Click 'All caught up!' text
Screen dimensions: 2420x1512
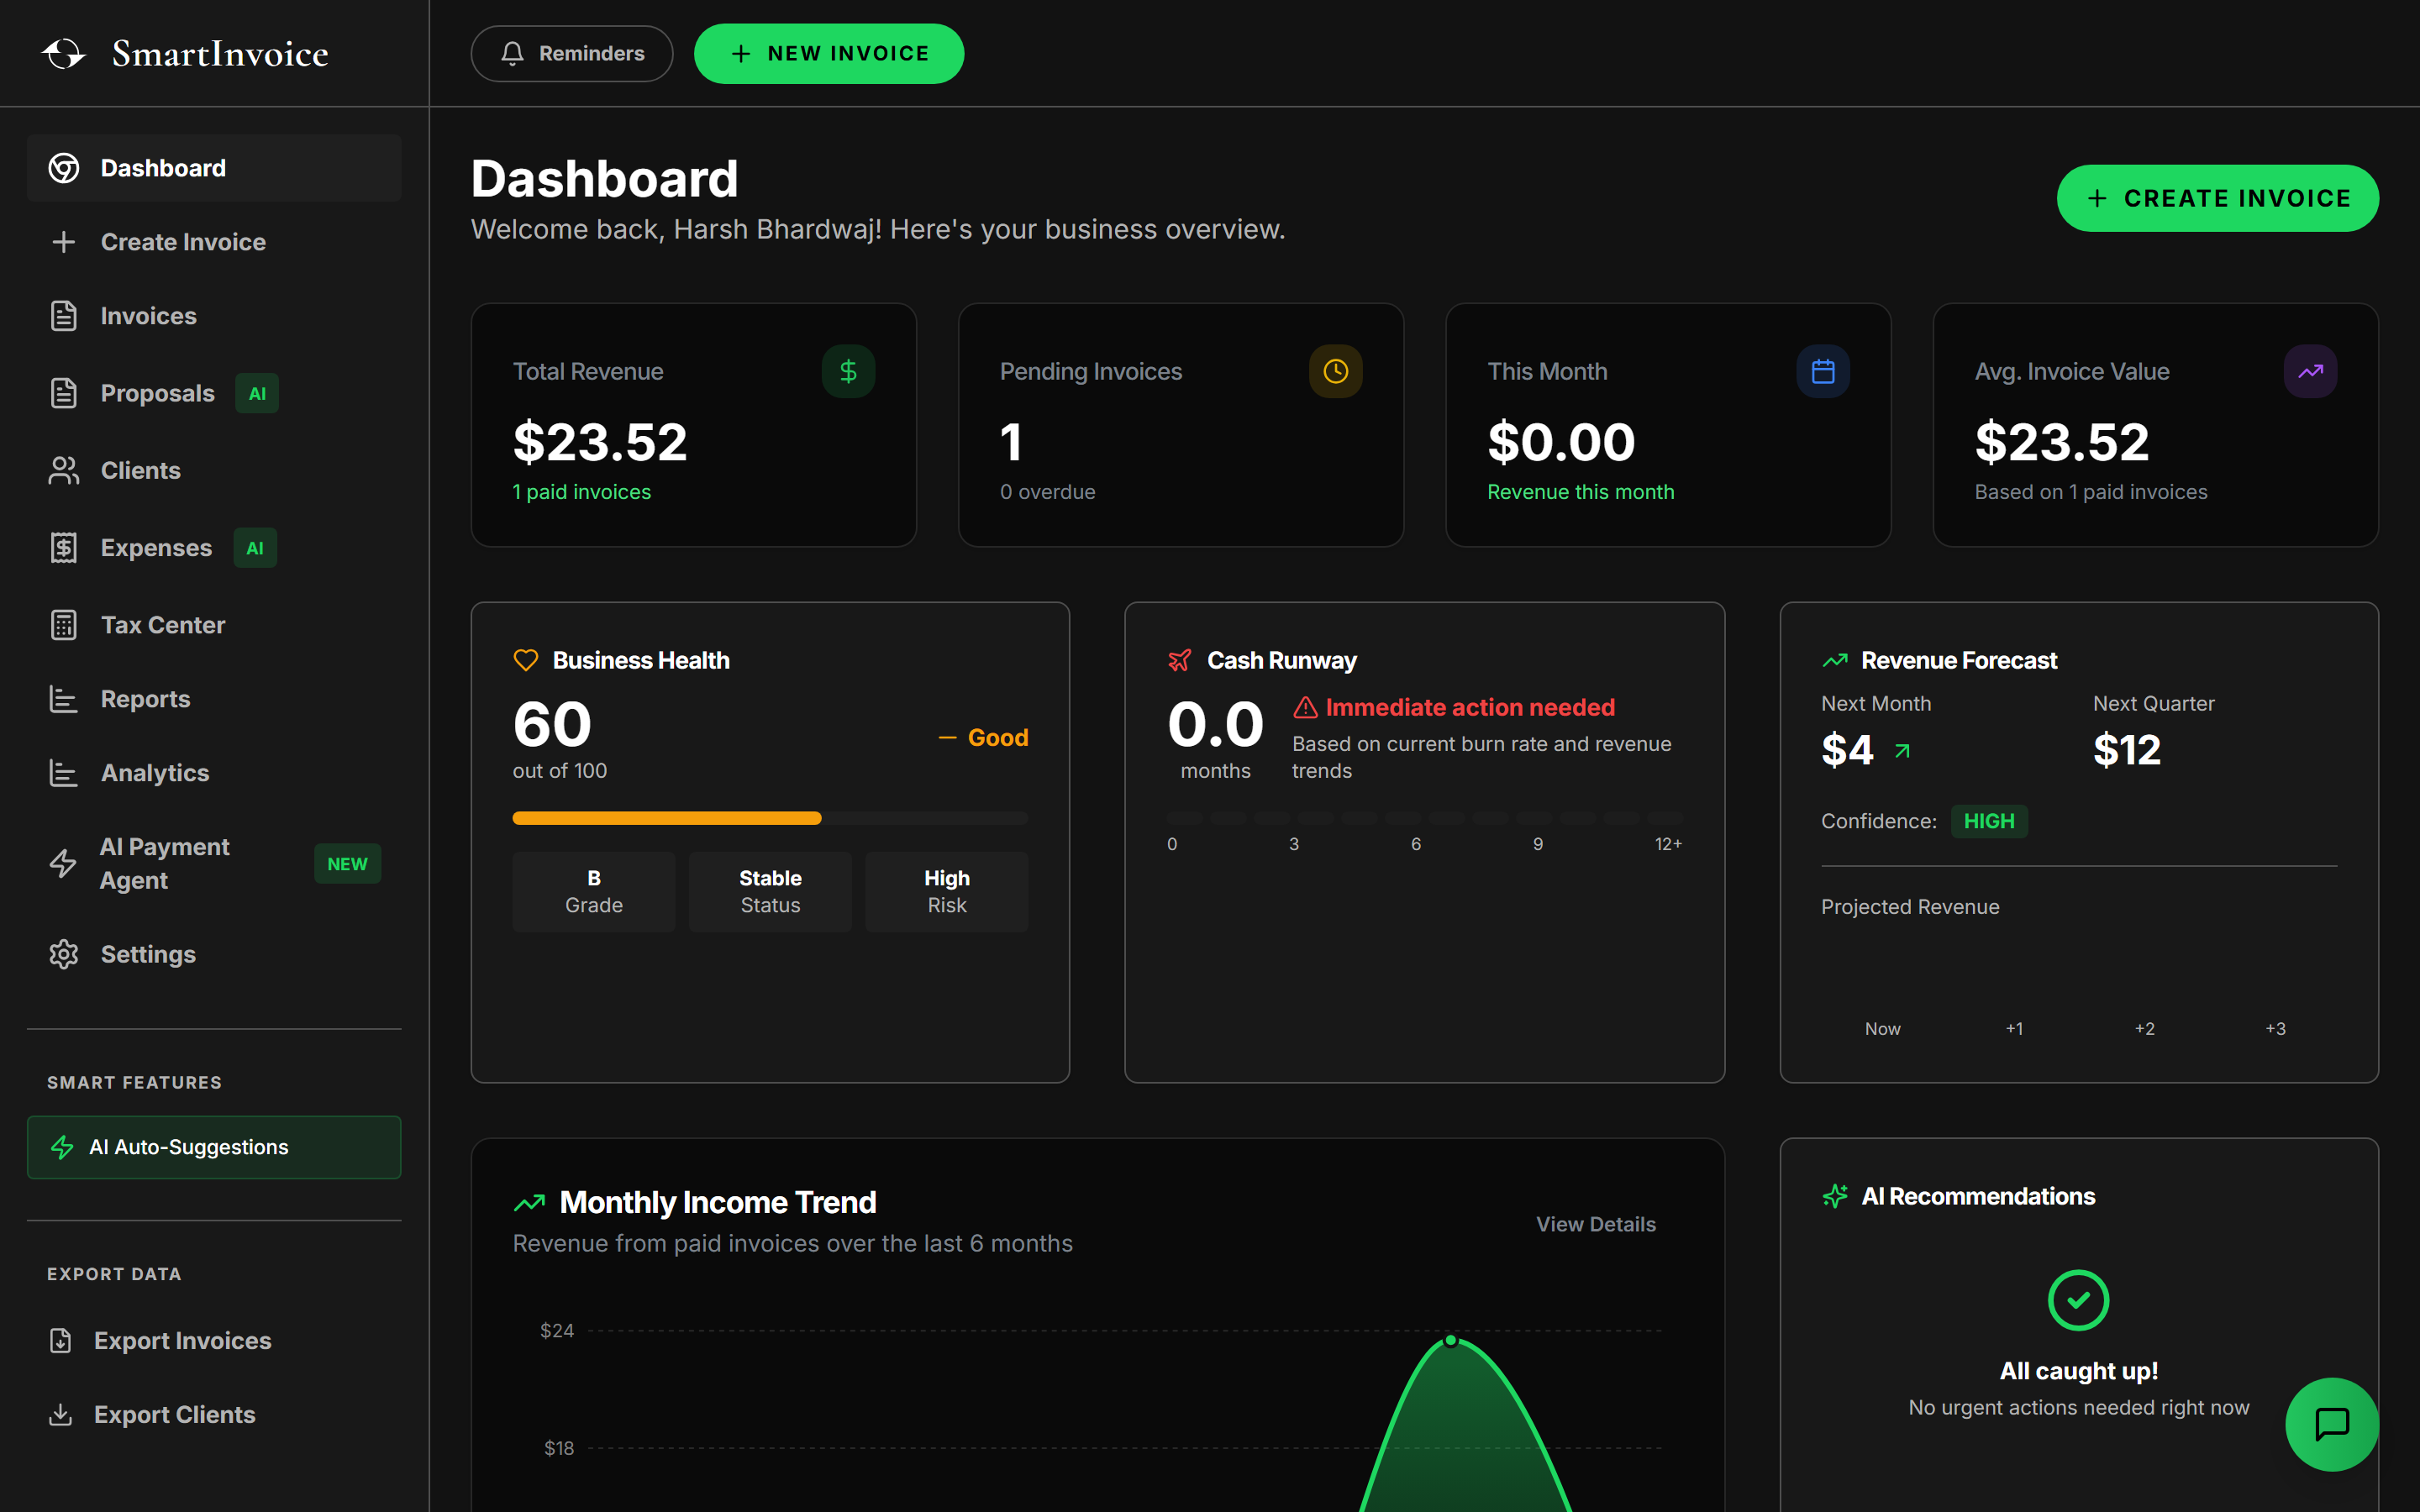pos(2078,1371)
